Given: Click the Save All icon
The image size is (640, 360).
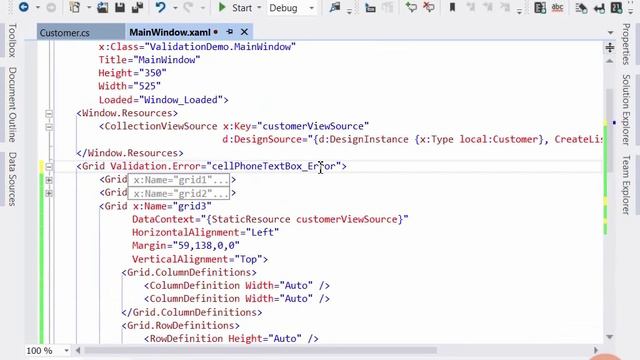Looking at the screenshot, I should coord(138,7).
